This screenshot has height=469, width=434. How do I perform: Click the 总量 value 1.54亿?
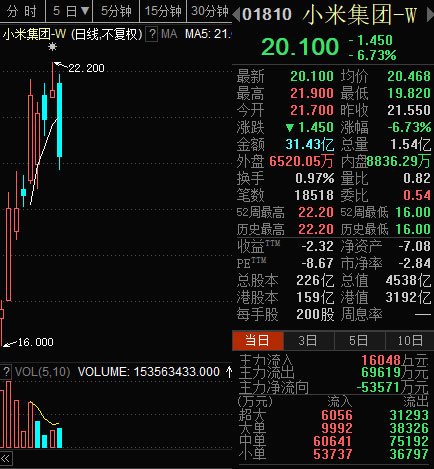pos(411,145)
